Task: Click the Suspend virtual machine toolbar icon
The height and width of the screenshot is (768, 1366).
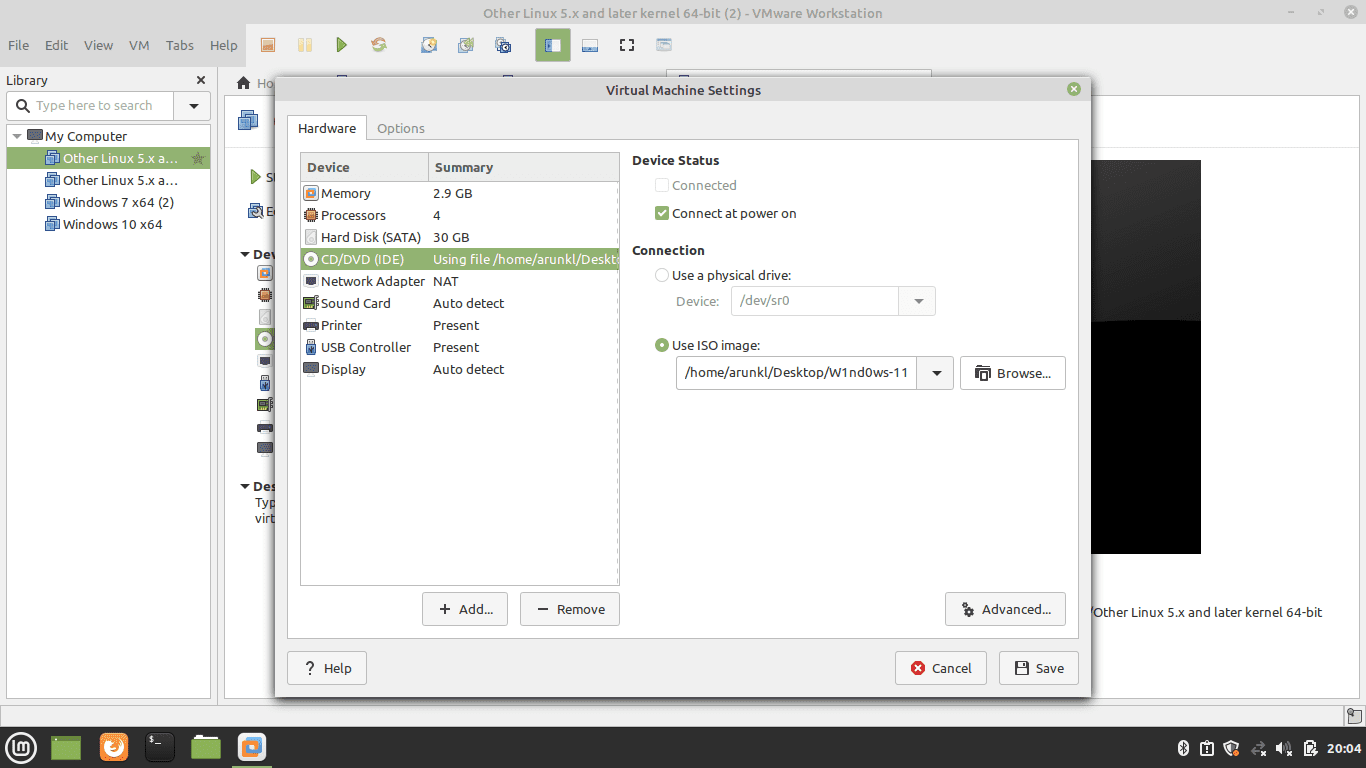Action: point(267,45)
